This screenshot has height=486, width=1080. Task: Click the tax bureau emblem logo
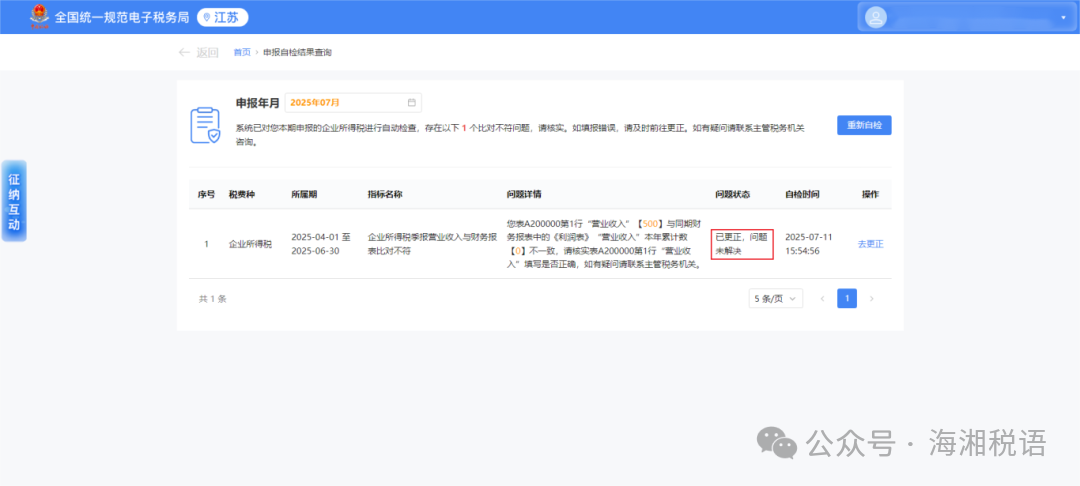(x=40, y=17)
